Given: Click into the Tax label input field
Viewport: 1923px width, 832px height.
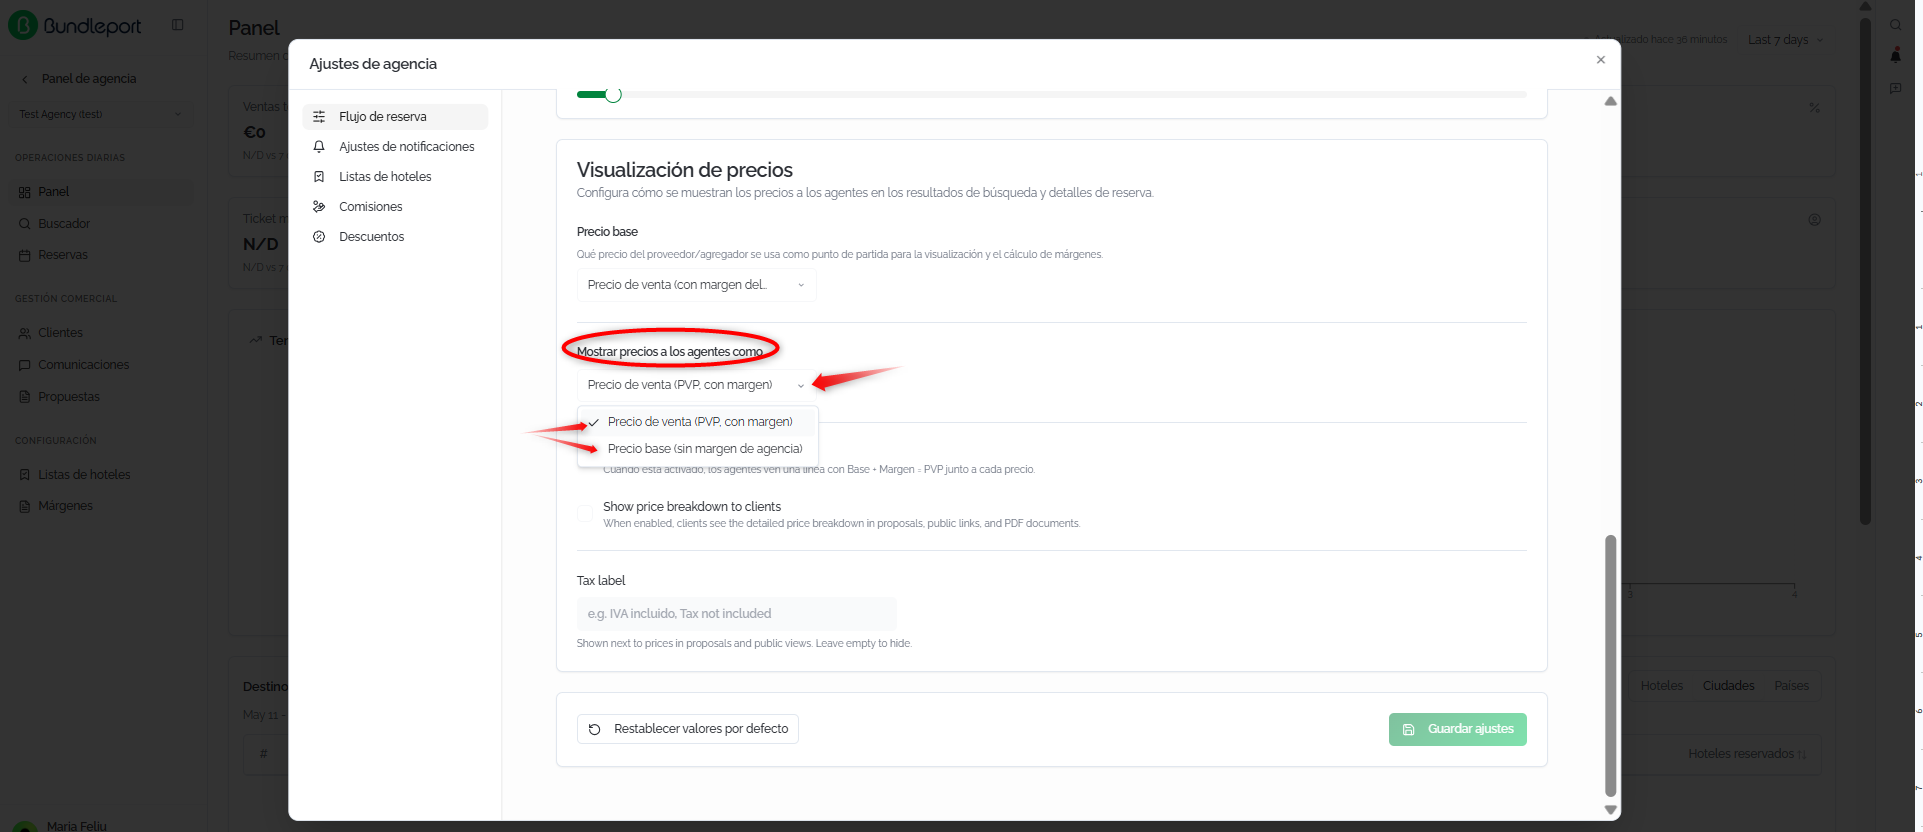Looking at the screenshot, I should point(736,614).
